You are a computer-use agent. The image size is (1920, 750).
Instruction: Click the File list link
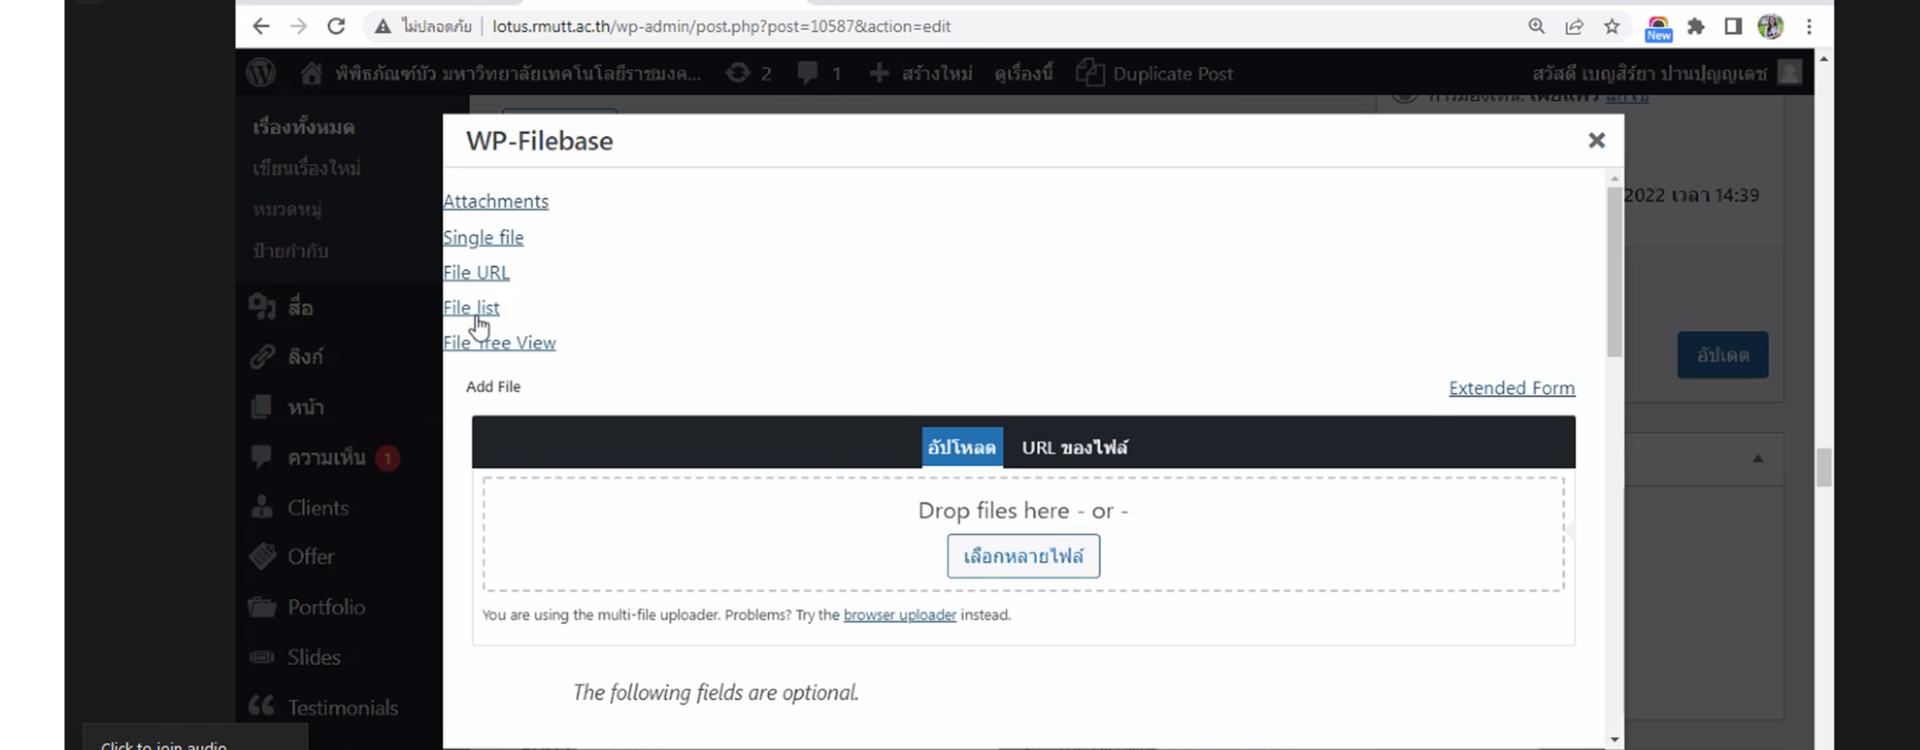click(x=471, y=307)
